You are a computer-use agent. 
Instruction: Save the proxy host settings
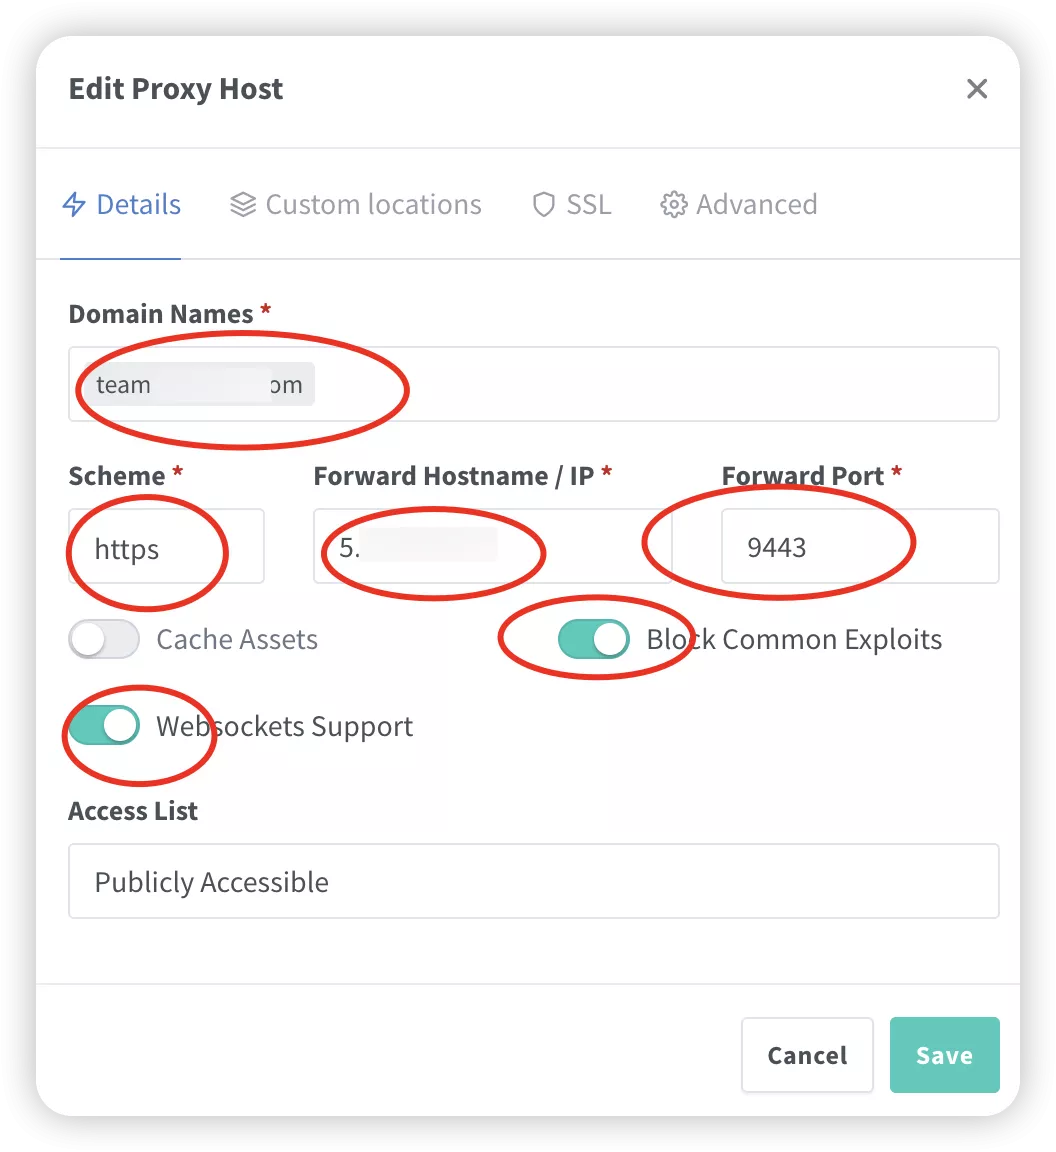(944, 1055)
